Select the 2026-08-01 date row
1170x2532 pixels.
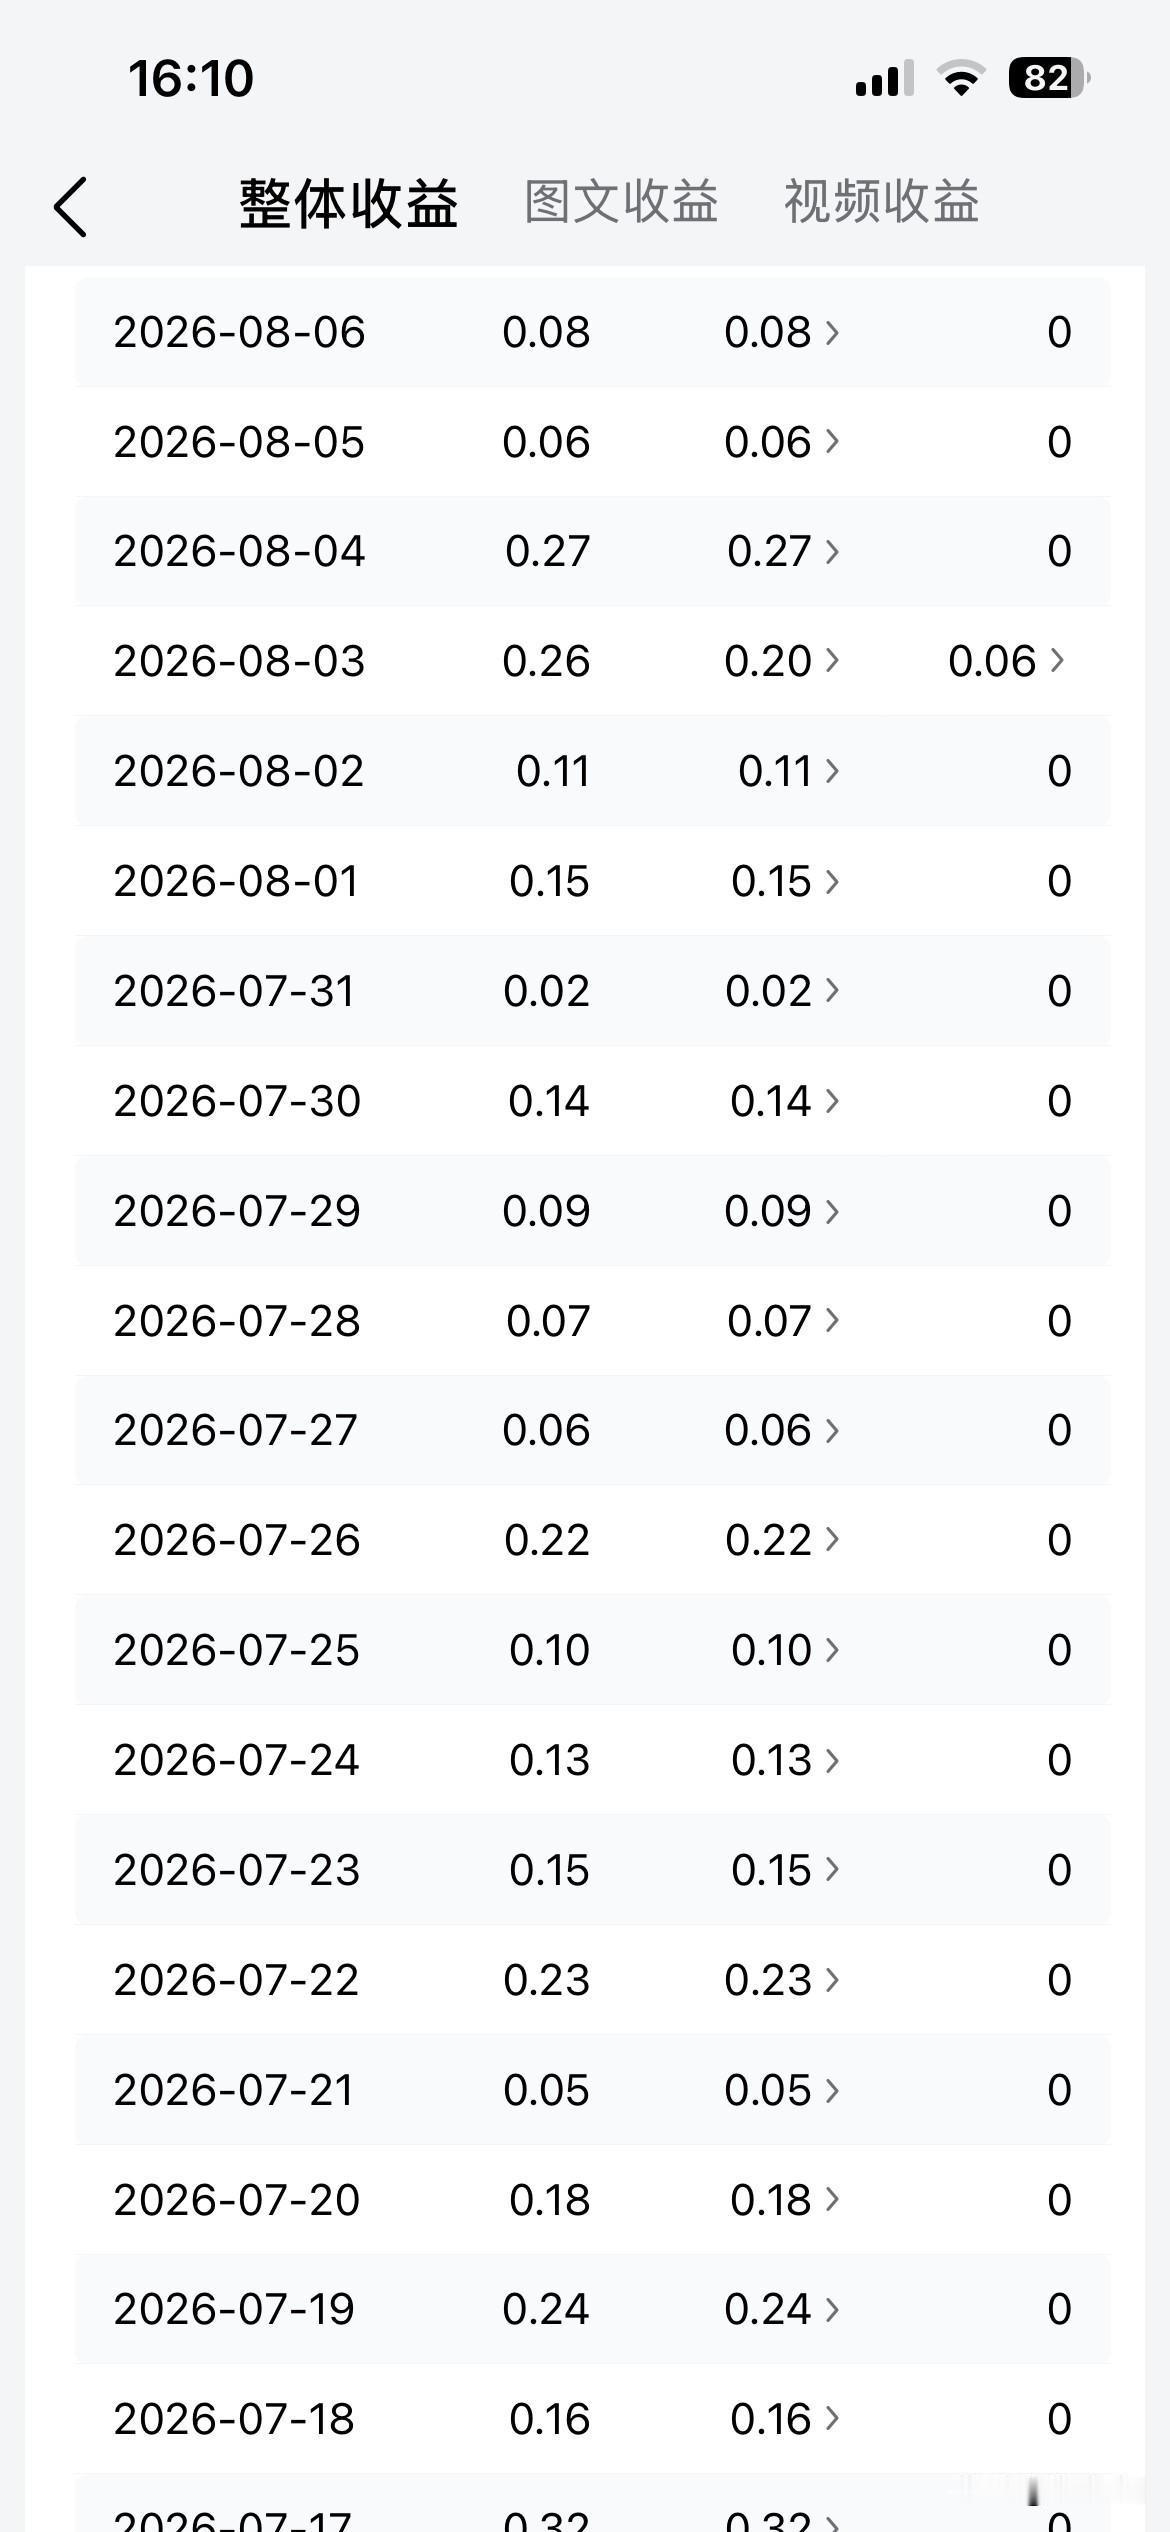click(592, 881)
